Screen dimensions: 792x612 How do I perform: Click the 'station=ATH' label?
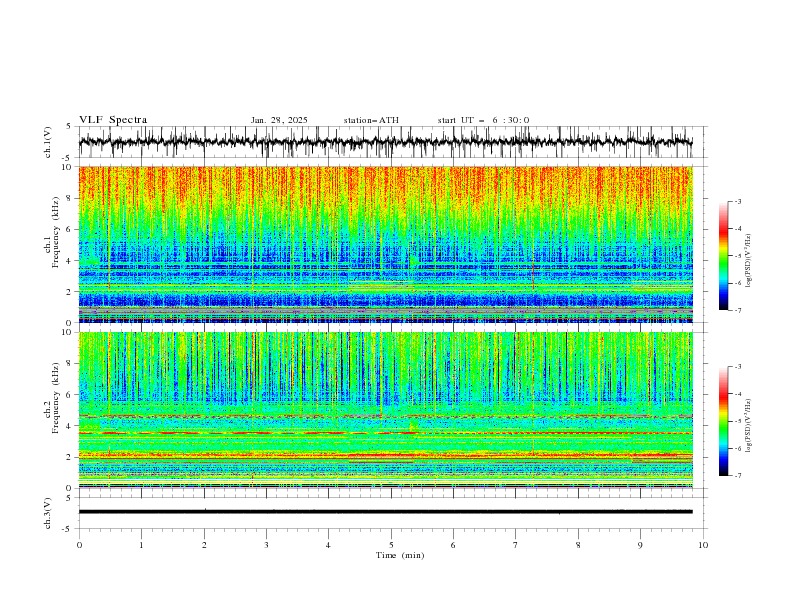pyautogui.click(x=371, y=120)
